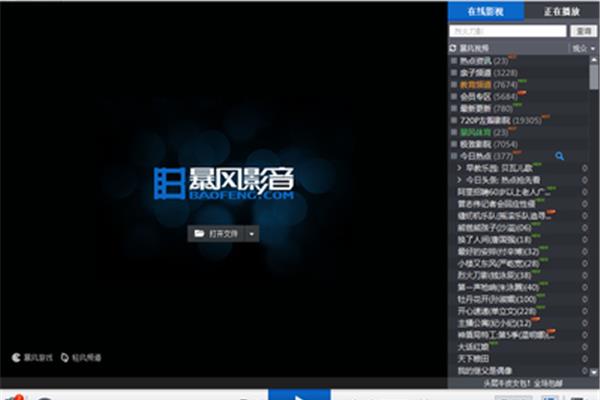Click the circle icon in the 主播公寓 row

(x=585, y=323)
